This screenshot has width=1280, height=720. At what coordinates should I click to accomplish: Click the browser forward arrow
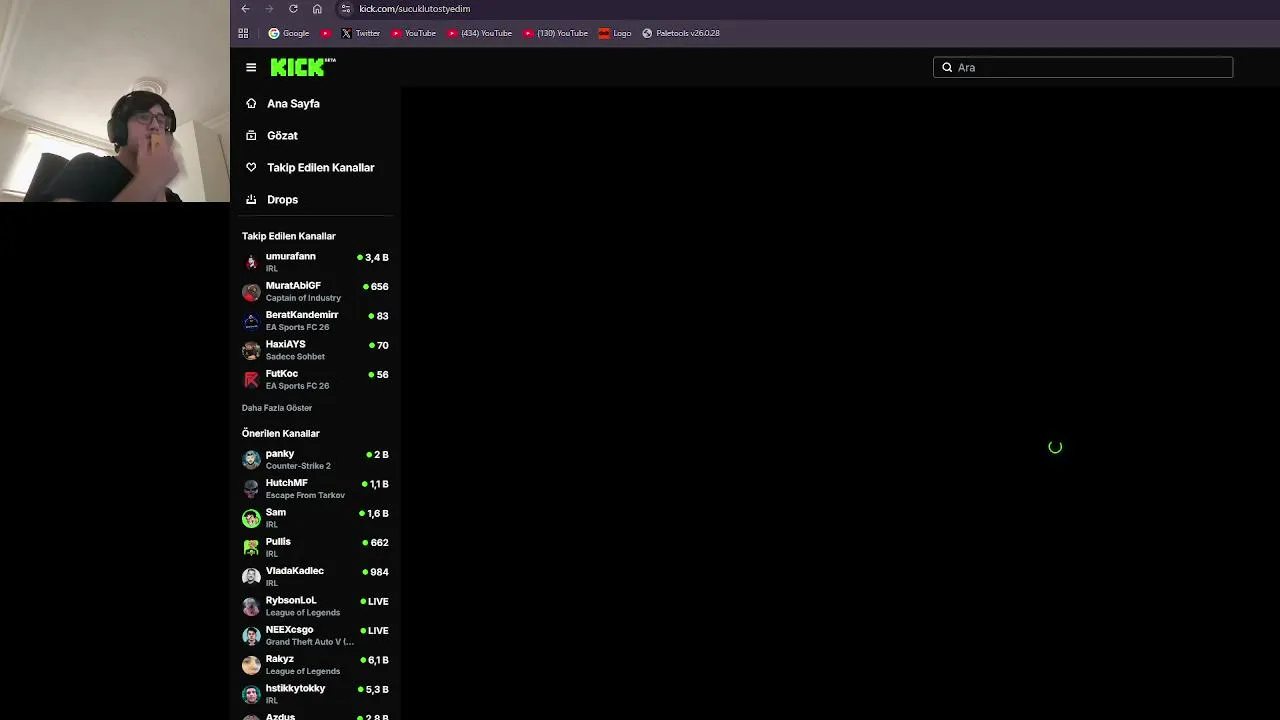coord(269,9)
